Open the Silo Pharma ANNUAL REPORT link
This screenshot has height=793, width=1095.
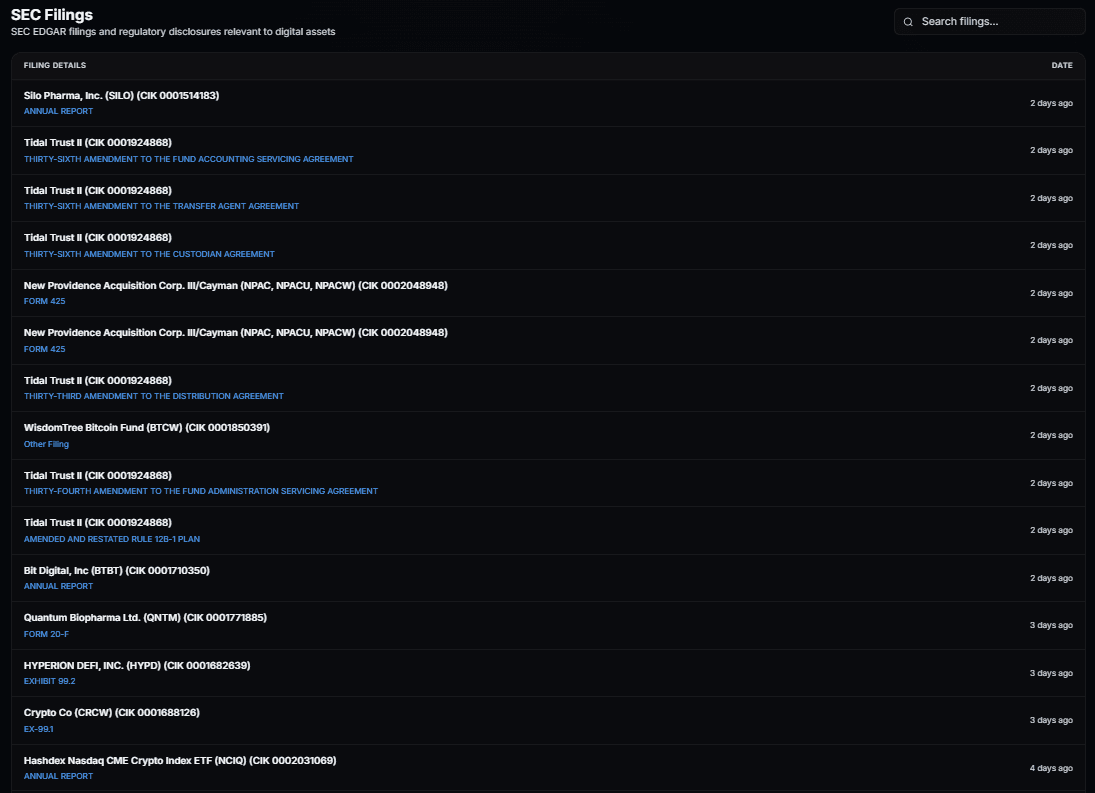pos(58,111)
